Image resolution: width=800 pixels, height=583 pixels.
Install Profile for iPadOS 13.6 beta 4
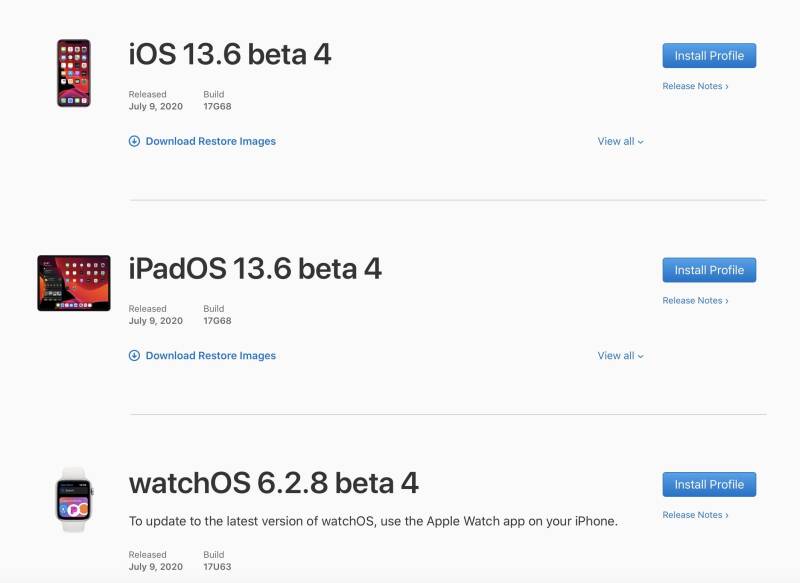point(709,270)
